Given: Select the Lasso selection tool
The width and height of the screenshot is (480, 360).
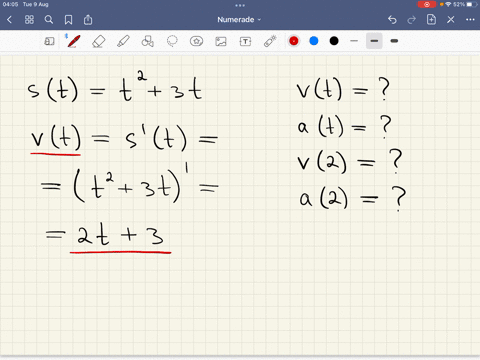Looking at the screenshot, I should [172, 41].
